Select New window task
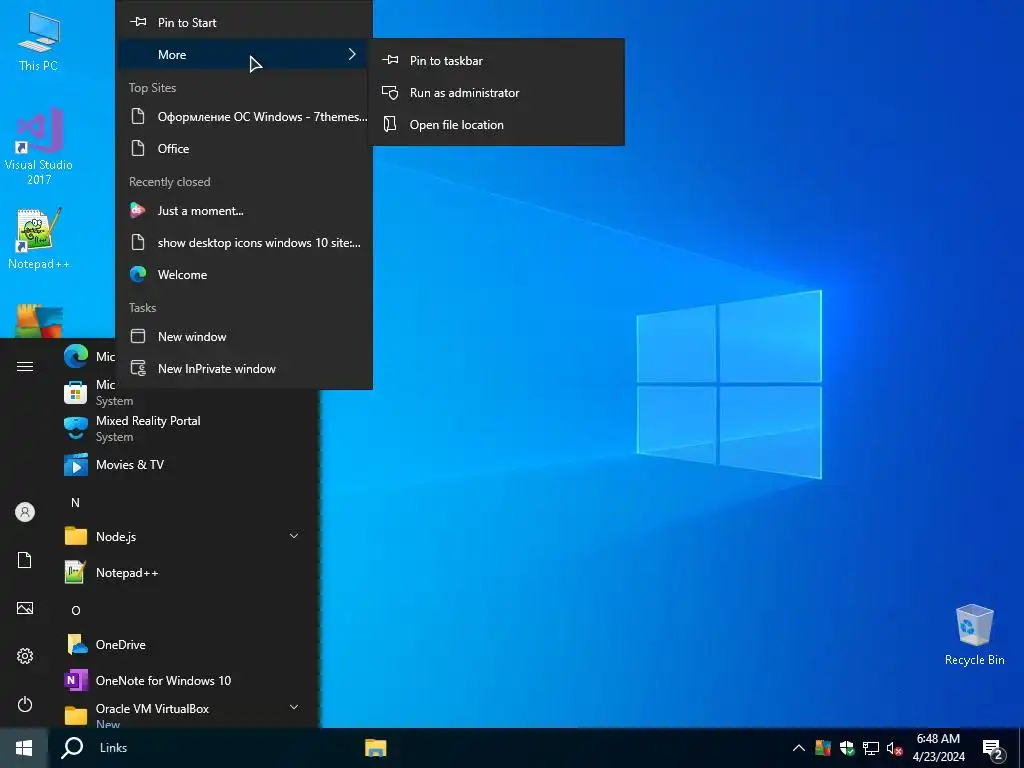This screenshot has height=768, width=1024. tap(244, 337)
